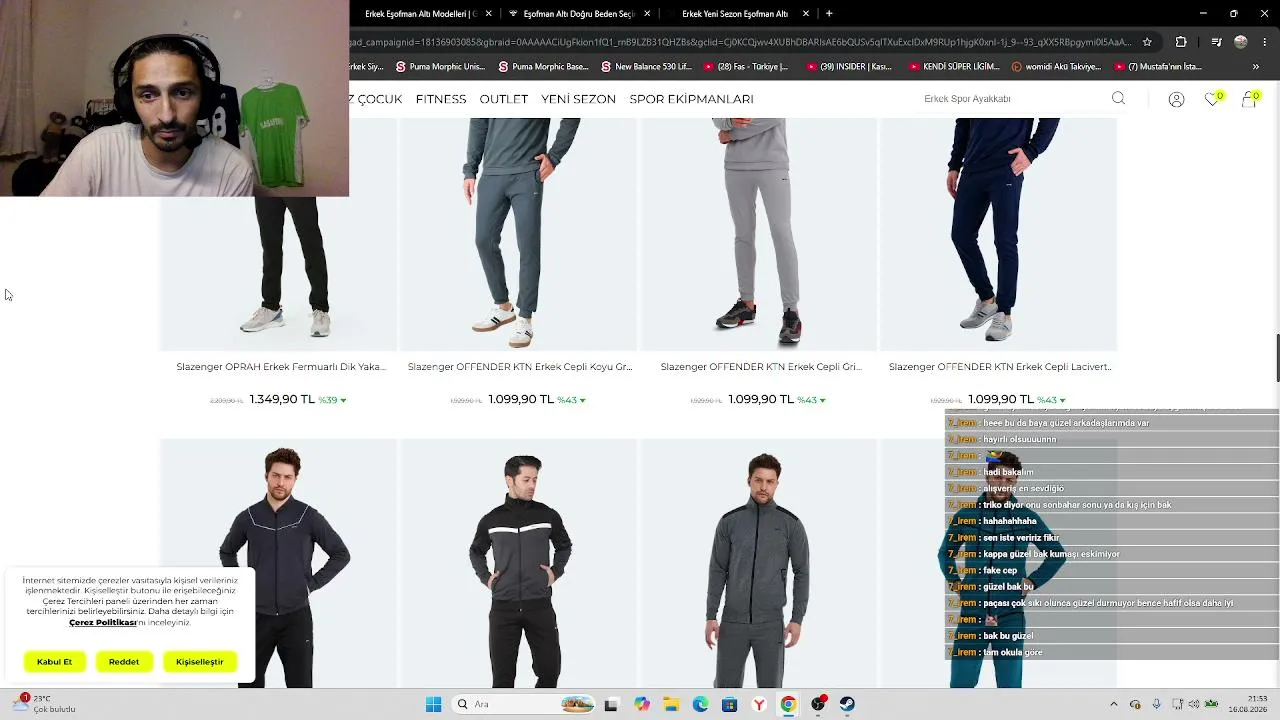Reject cookies with Reddet
This screenshot has height=720, width=1280.
pos(124,662)
